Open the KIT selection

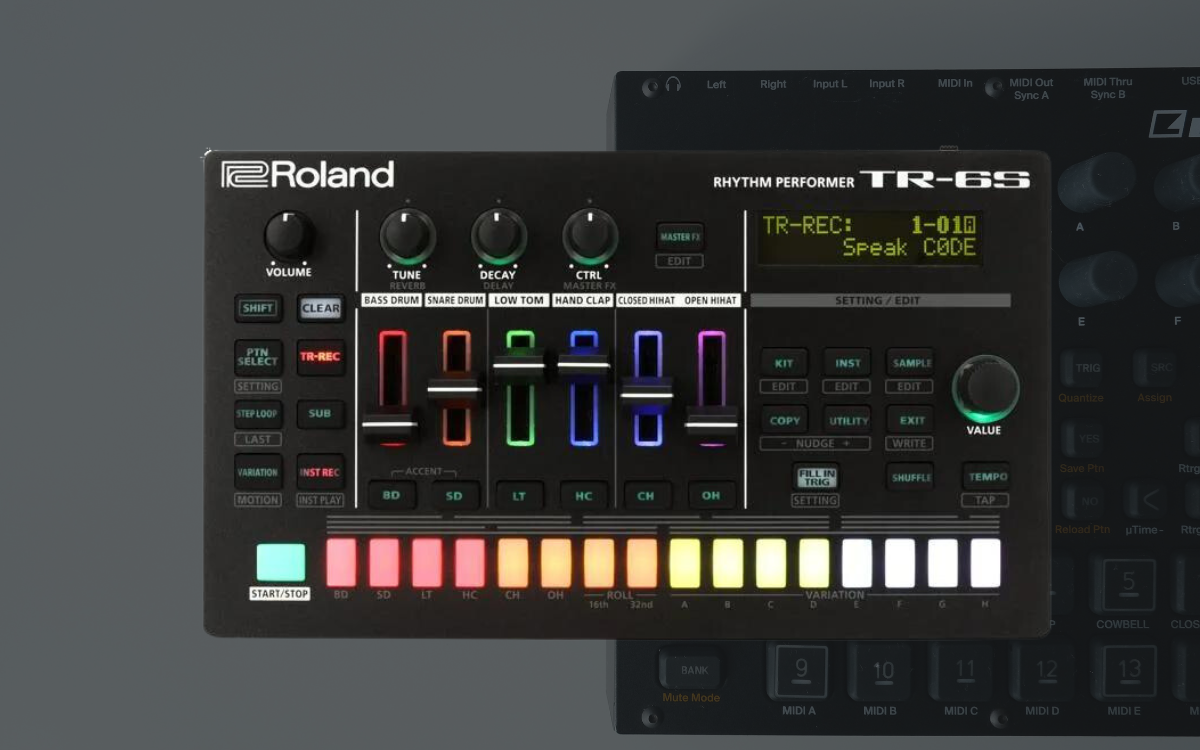(784, 363)
